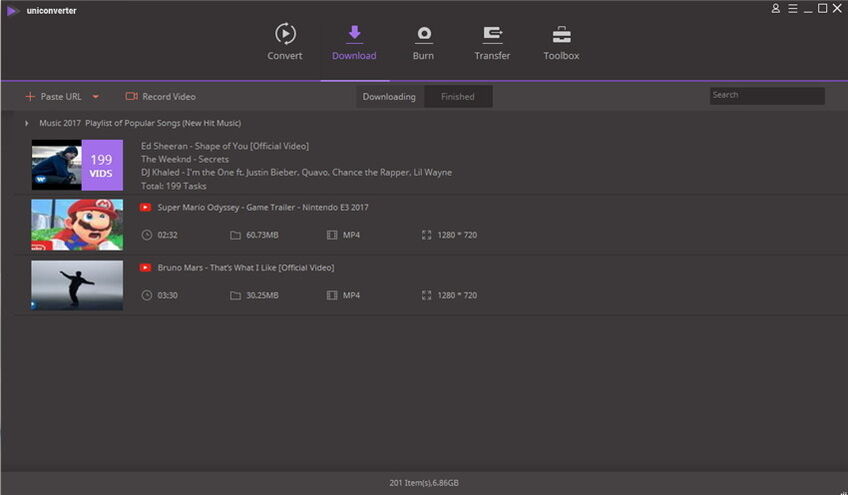Image resolution: width=848 pixels, height=495 pixels.
Task: Open the Transfer icon
Action: click(x=492, y=34)
